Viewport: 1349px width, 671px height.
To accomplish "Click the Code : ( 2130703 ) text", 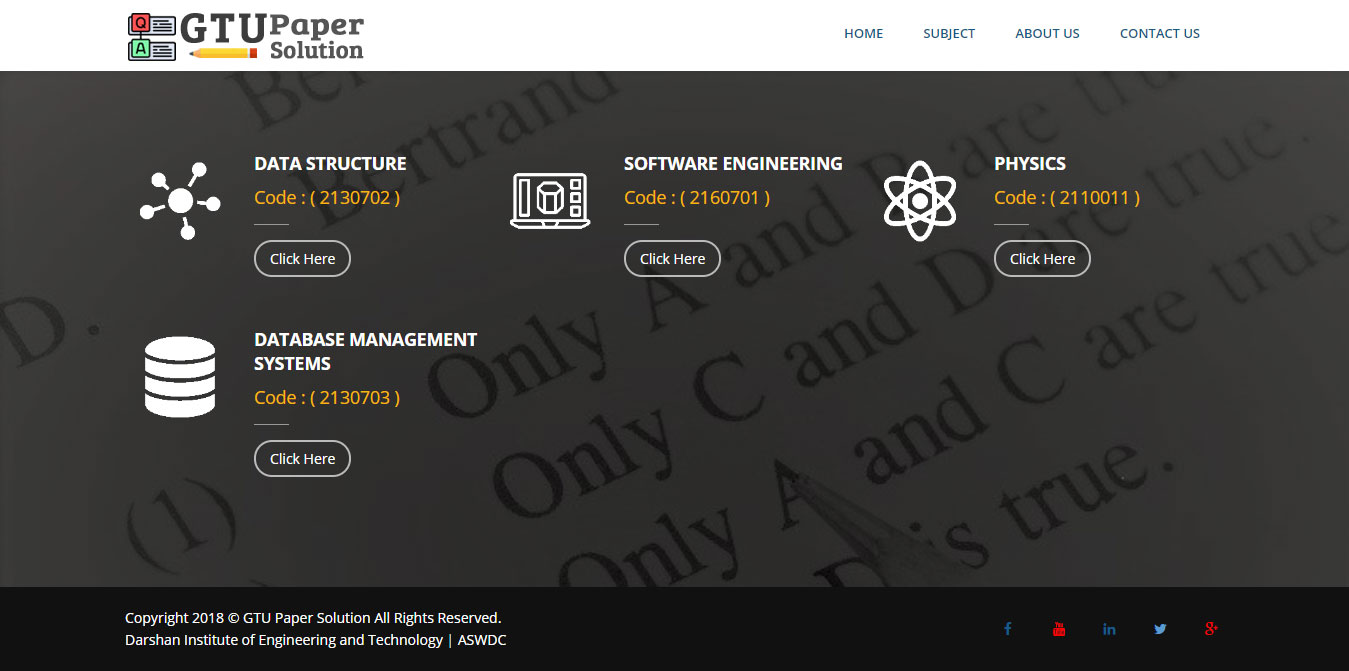I will coord(327,398).
